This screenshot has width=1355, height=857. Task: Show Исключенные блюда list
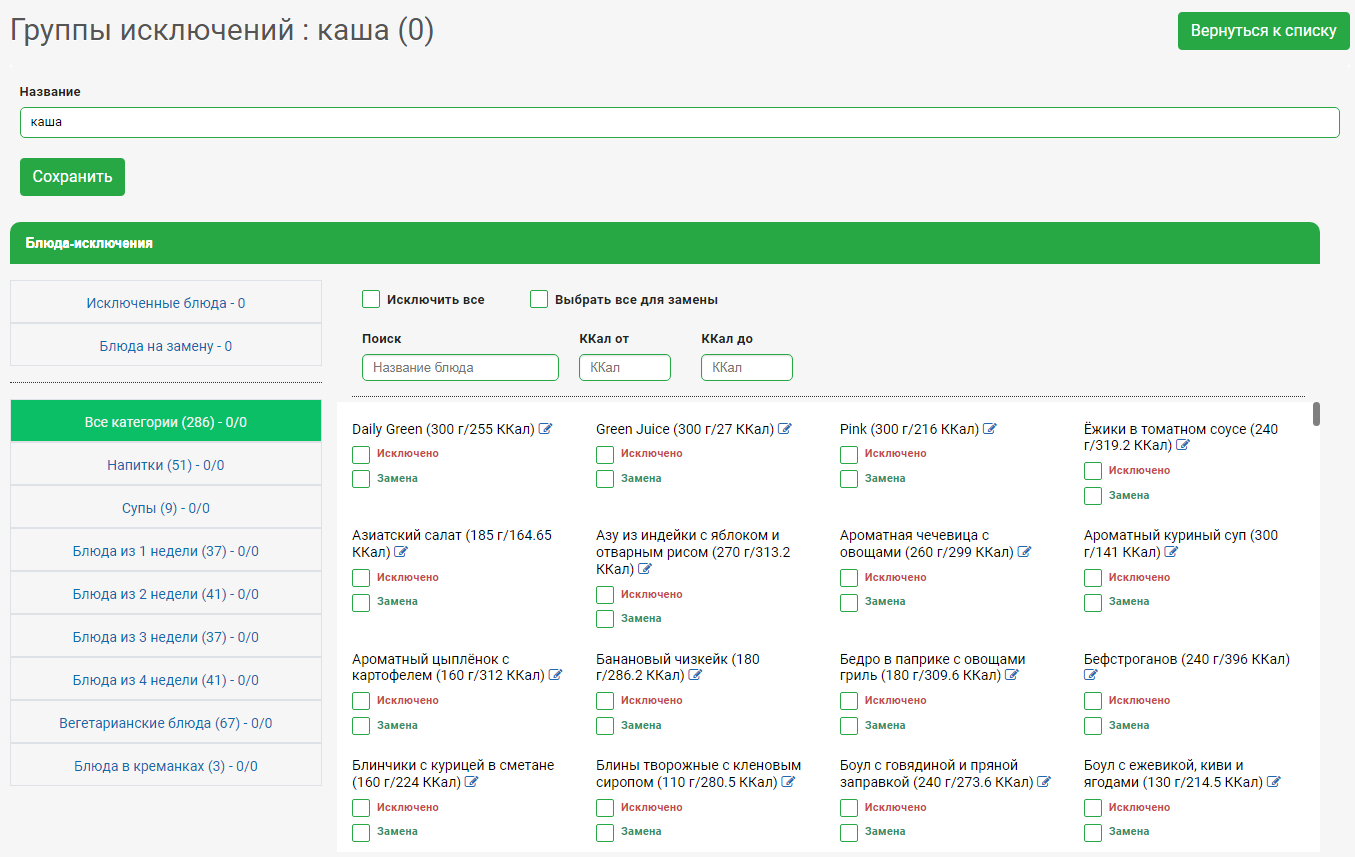click(x=166, y=303)
